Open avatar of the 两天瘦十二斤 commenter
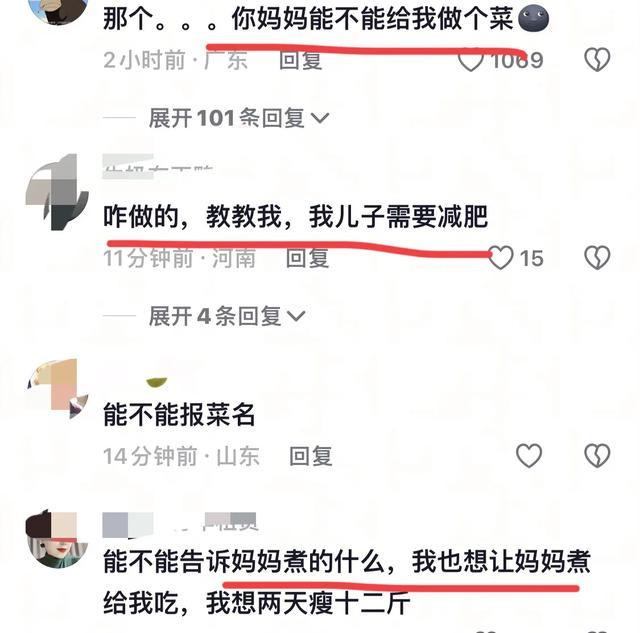The width and height of the screenshot is (640, 633). (x=57, y=538)
